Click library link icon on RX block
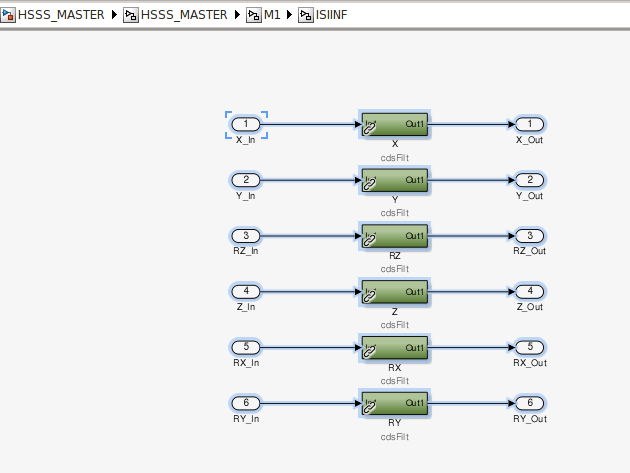The width and height of the screenshot is (630, 473). coord(369,352)
